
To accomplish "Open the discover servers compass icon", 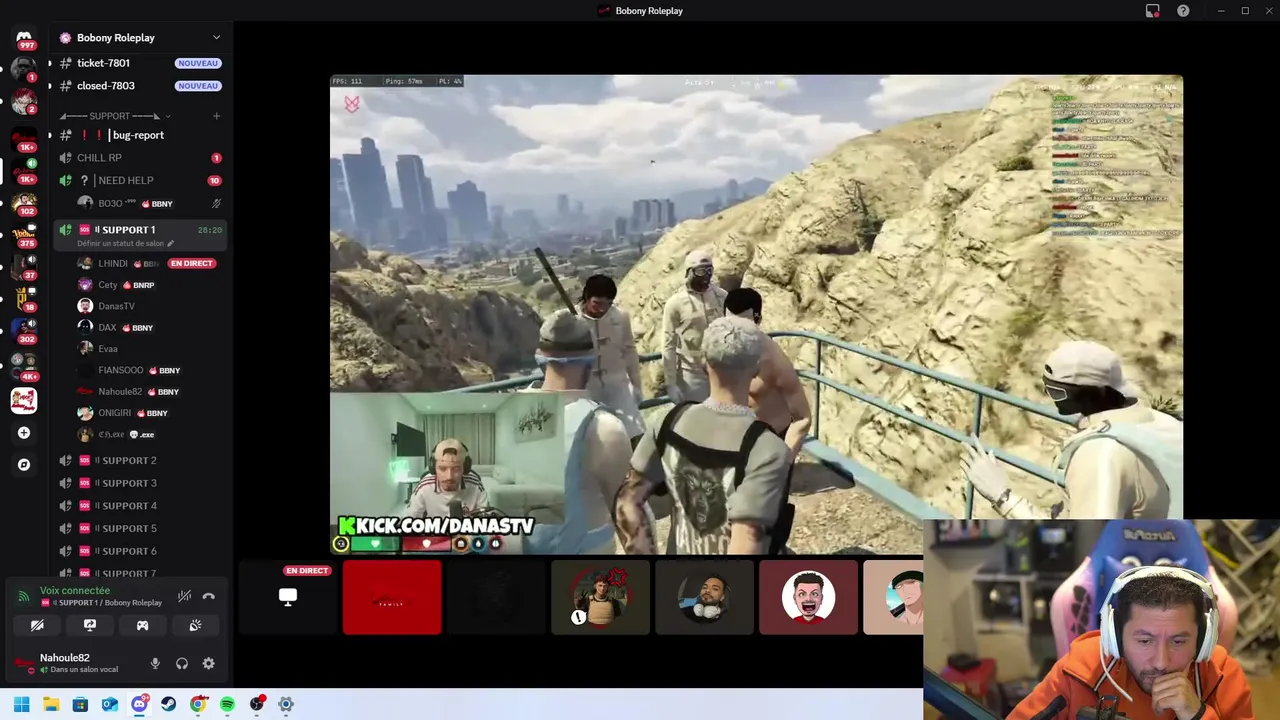I will click(x=24, y=465).
